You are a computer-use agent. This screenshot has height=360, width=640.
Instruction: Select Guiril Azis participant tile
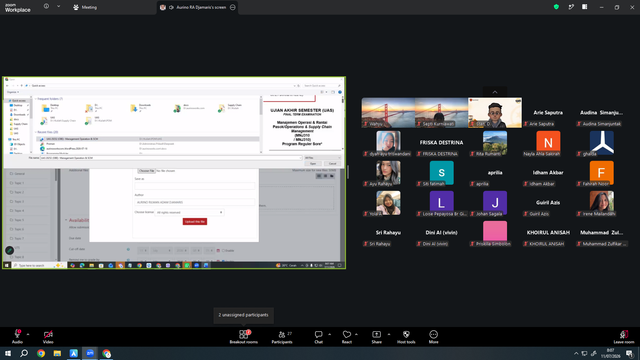[548, 203]
